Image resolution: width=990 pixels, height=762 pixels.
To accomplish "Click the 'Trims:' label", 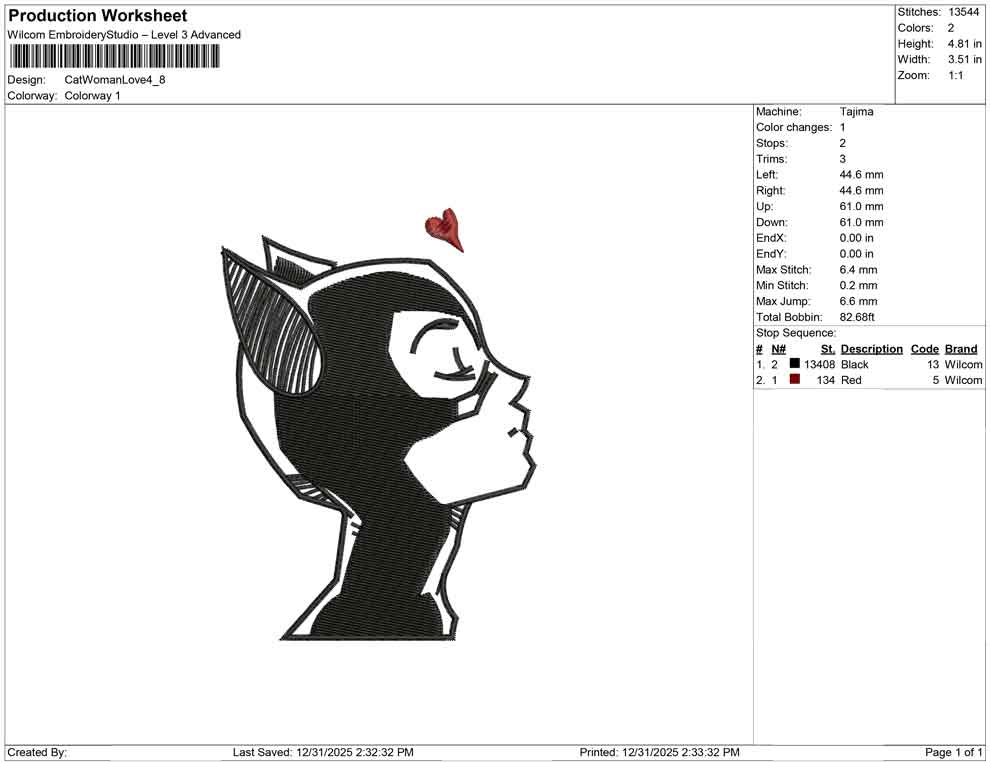I will pyautogui.click(x=772, y=159).
